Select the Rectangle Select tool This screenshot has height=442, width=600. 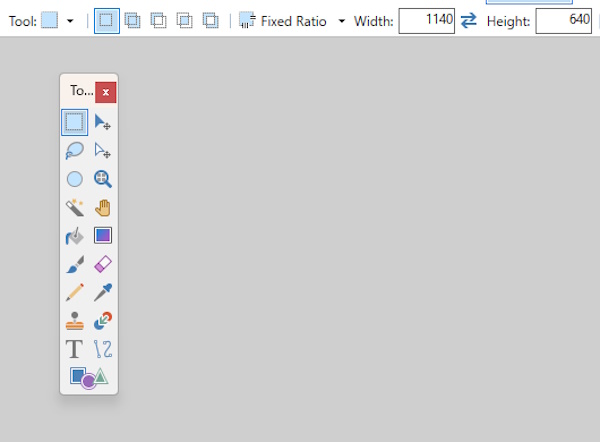pyautogui.click(x=74, y=122)
